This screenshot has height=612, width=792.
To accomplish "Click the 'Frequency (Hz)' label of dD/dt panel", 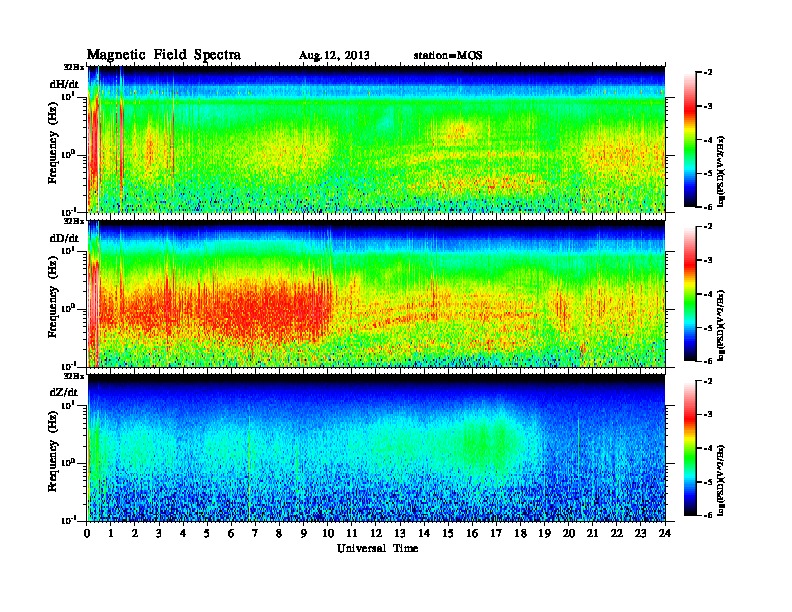I will tap(53, 298).
